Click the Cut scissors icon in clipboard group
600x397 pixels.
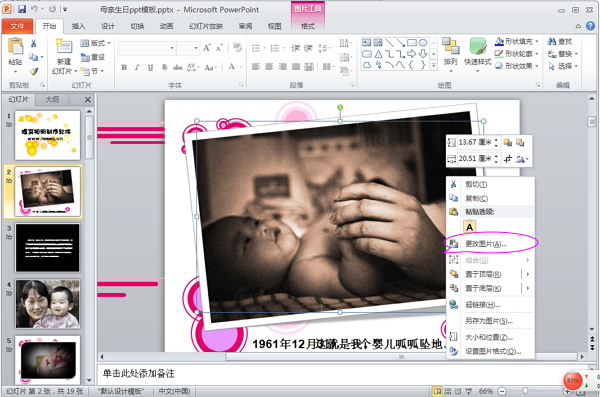[34, 44]
